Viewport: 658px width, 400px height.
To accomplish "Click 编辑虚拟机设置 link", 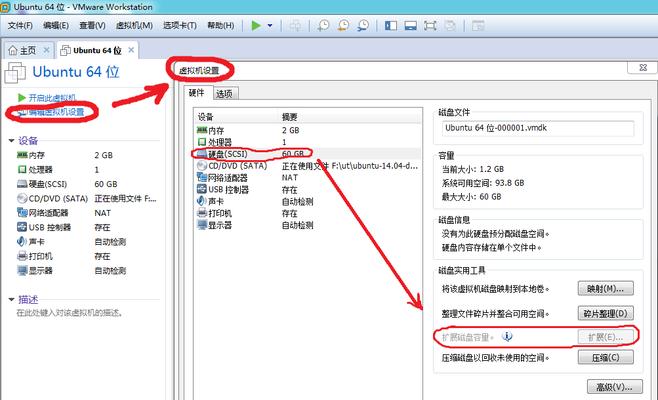I will (56, 112).
